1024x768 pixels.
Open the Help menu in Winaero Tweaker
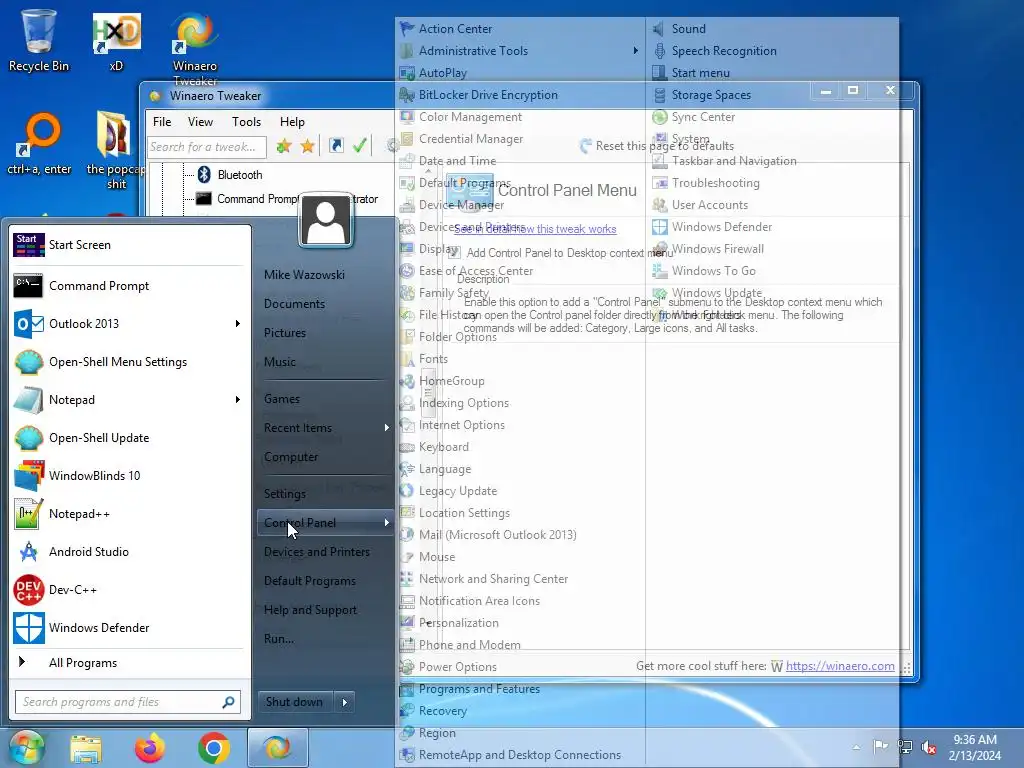(x=292, y=121)
